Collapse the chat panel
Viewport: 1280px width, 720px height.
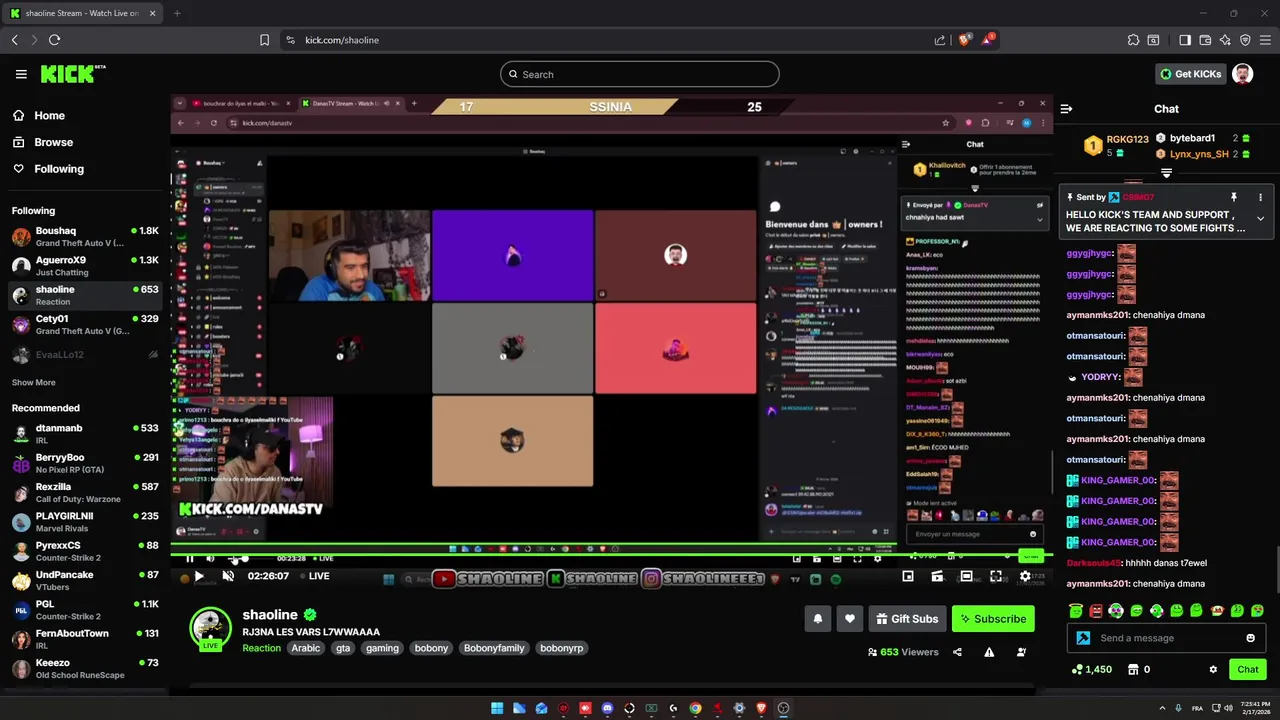(x=1066, y=109)
